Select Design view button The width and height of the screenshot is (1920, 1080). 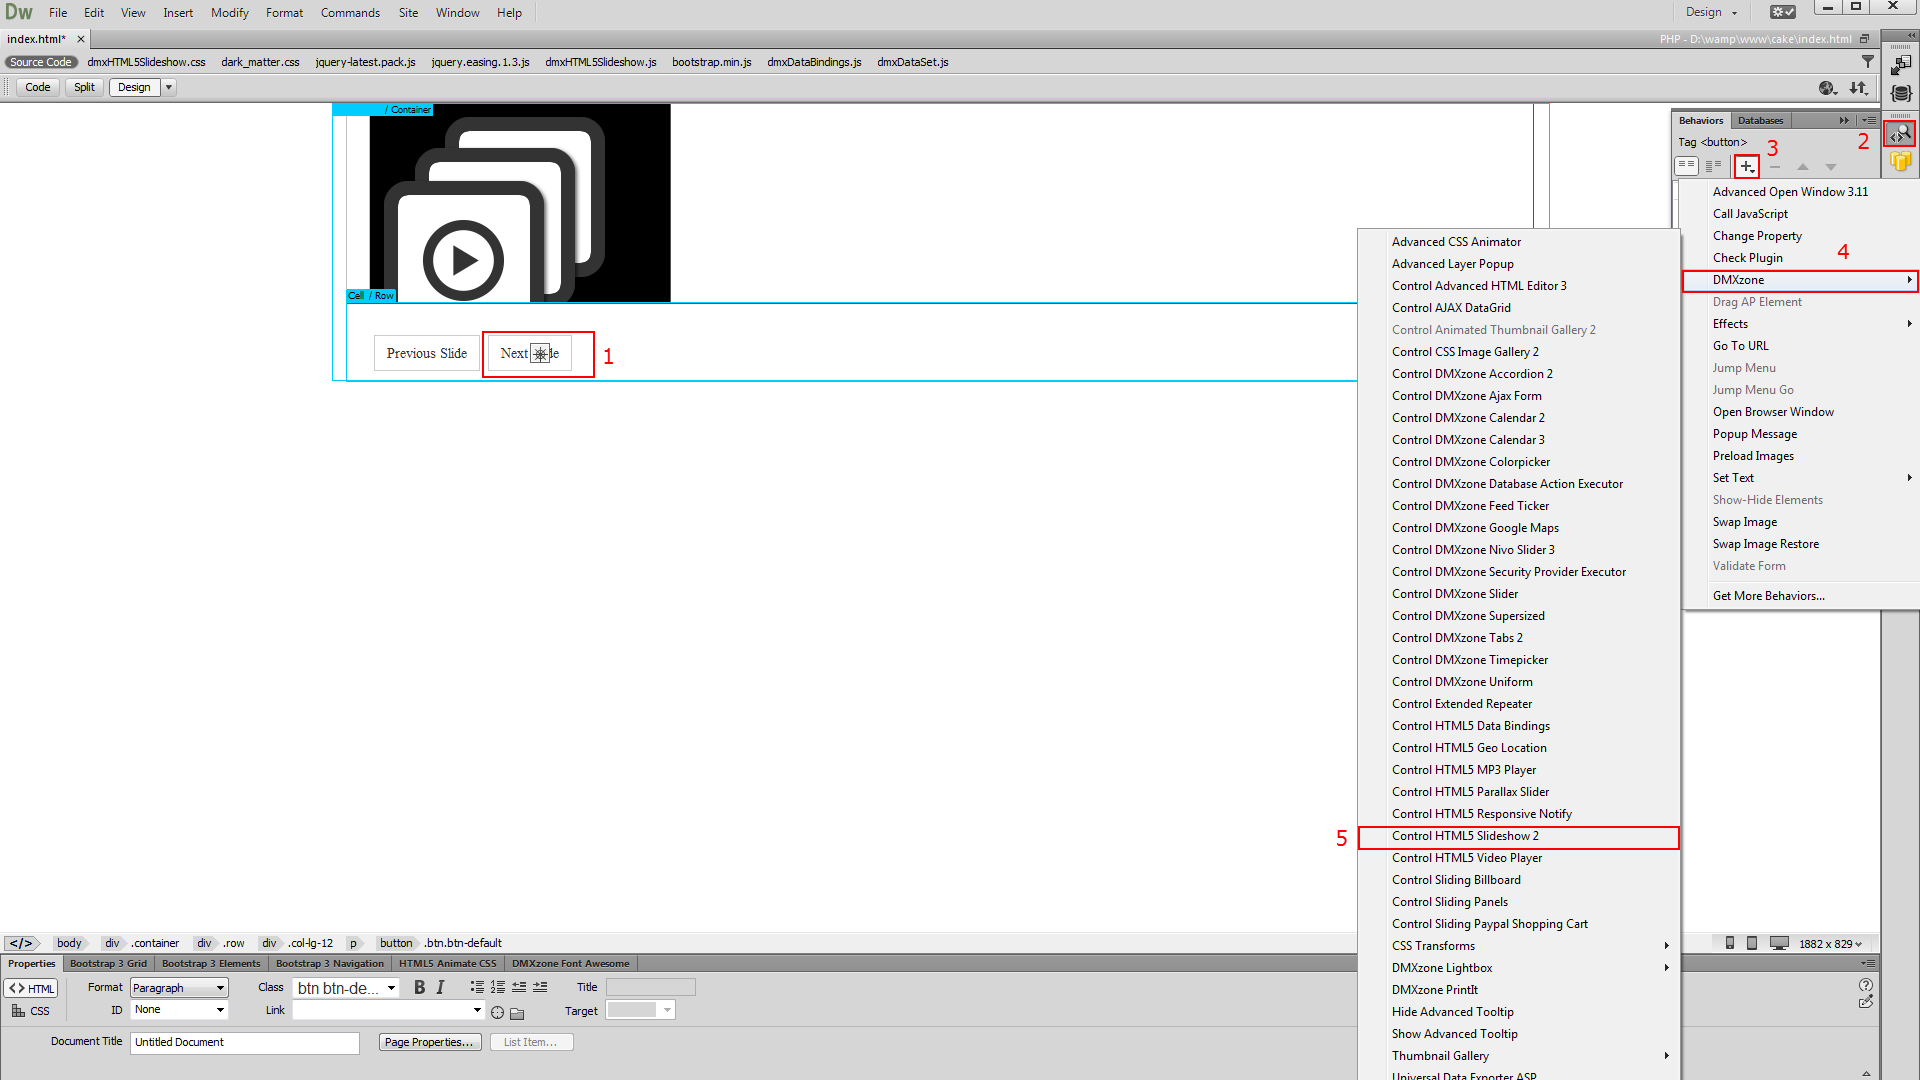pyautogui.click(x=134, y=87)
